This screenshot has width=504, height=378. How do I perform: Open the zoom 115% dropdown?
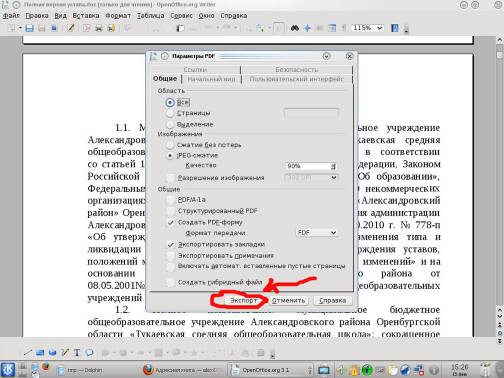(x=367, y=28)
